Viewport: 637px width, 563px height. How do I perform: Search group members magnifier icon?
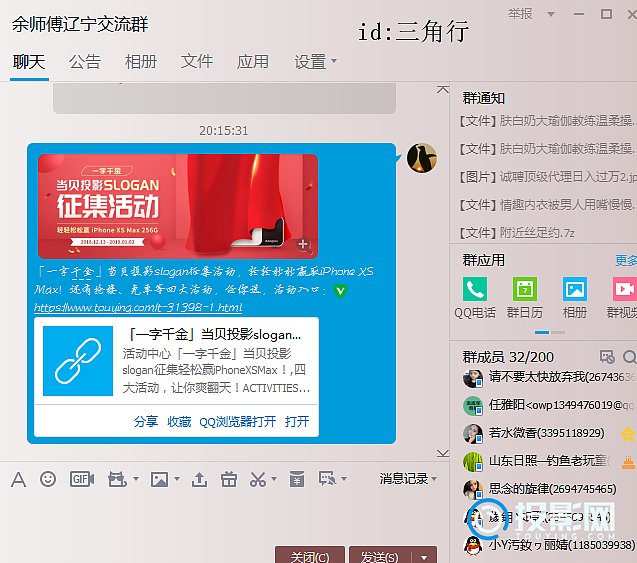point(630,357)
